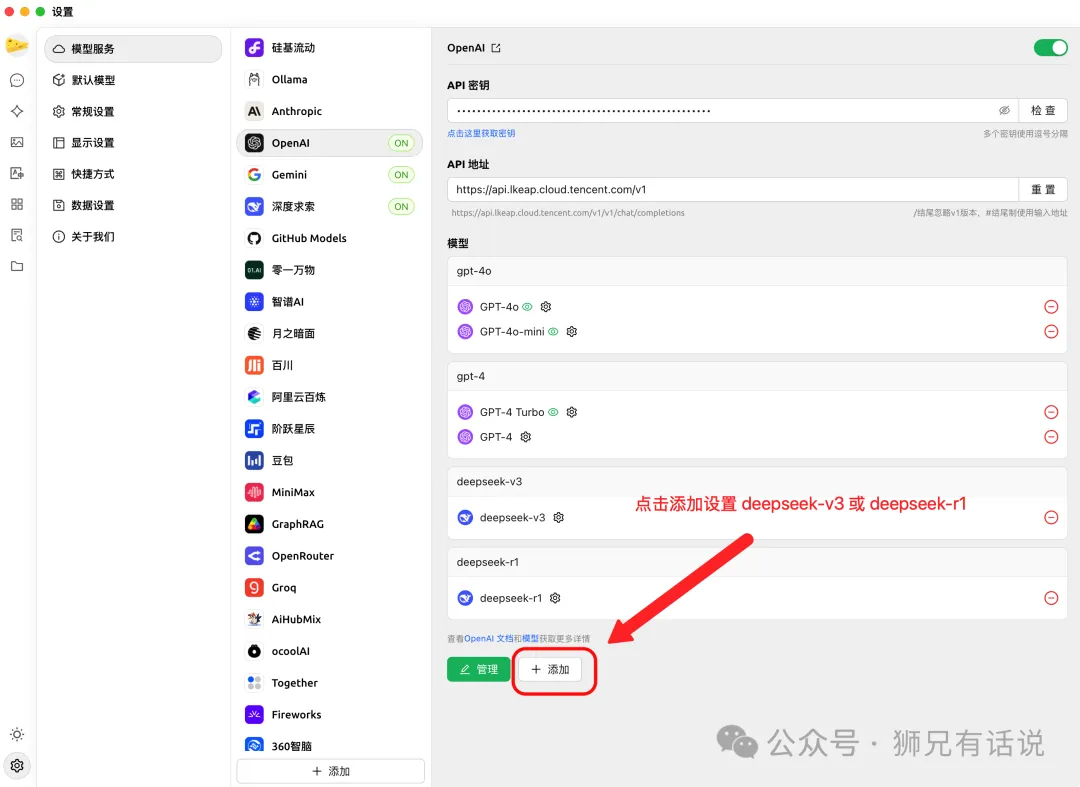Select the Together provider

click(329, 683)
